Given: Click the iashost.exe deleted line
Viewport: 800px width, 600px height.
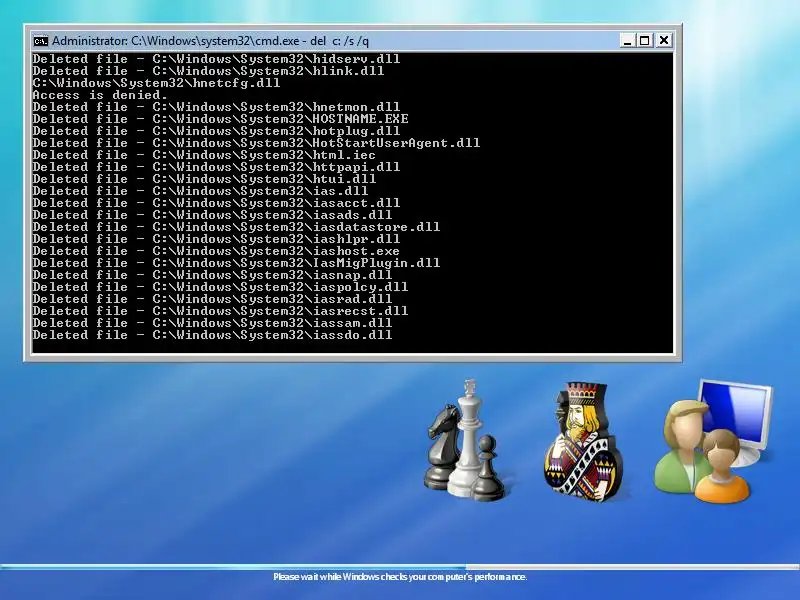Looking at the screenshot, I should (216, 251).
